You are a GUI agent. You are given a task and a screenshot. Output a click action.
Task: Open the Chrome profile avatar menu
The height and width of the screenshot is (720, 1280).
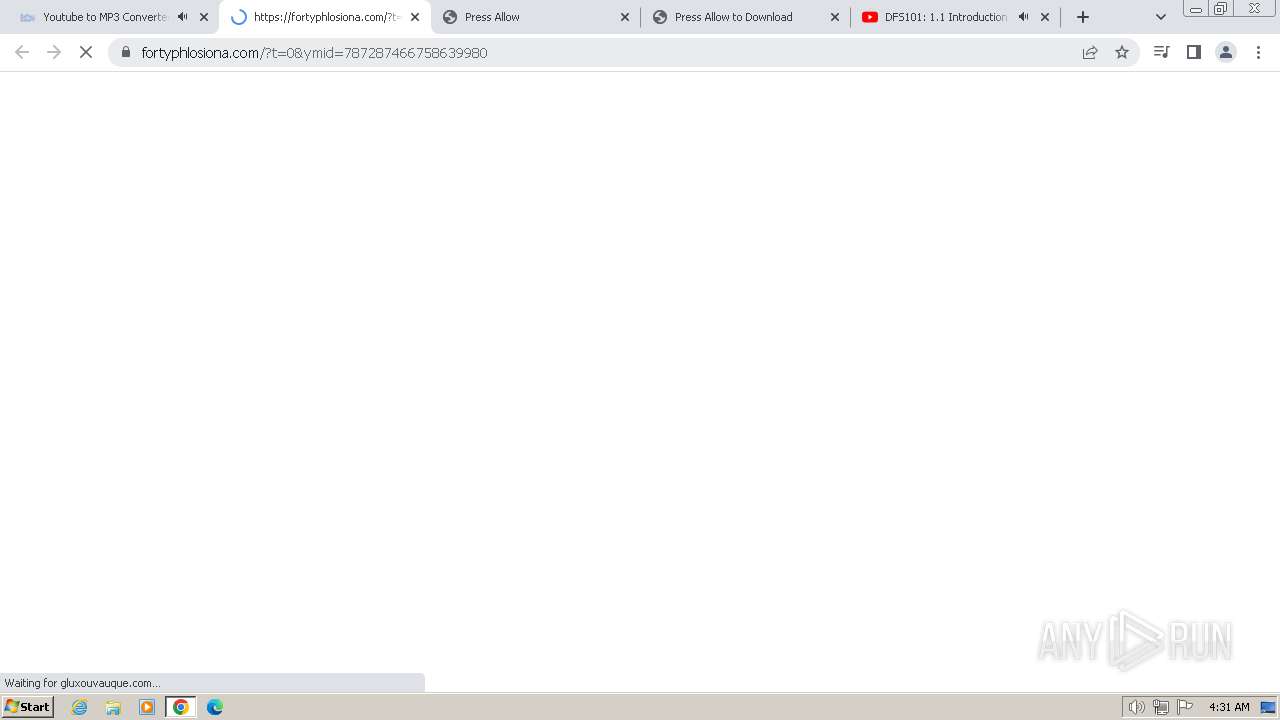click(1225, 52)
